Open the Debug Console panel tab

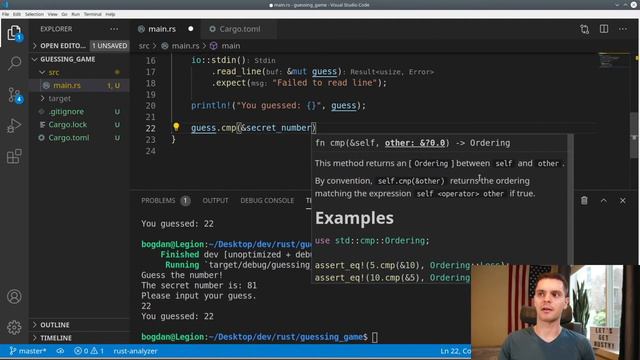(267, 200)
